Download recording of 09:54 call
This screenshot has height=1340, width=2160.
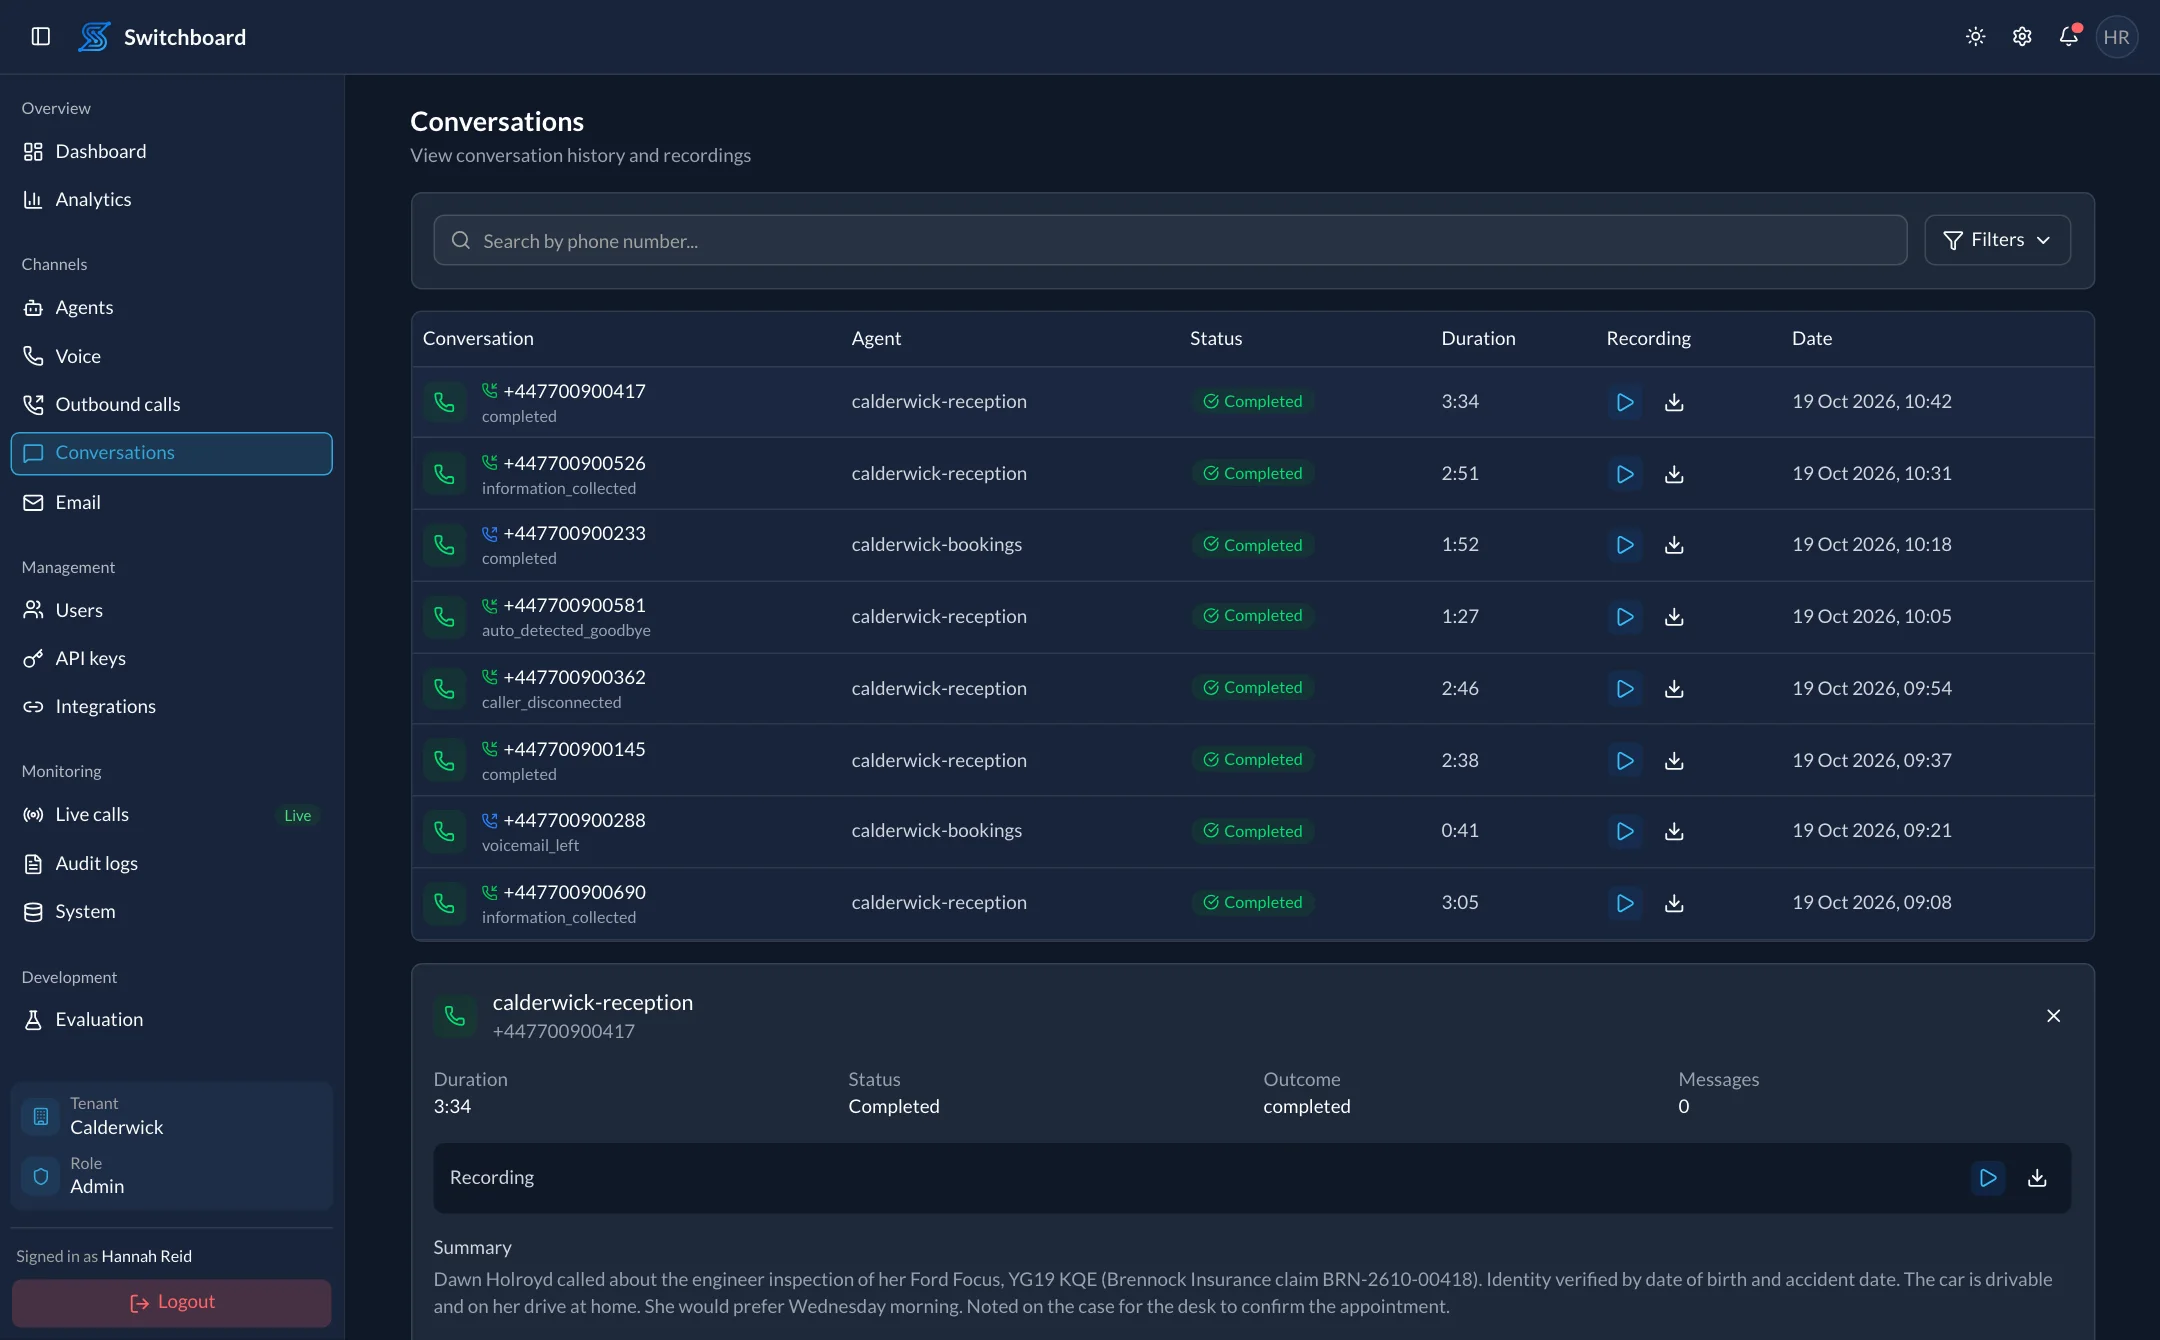1674,689
